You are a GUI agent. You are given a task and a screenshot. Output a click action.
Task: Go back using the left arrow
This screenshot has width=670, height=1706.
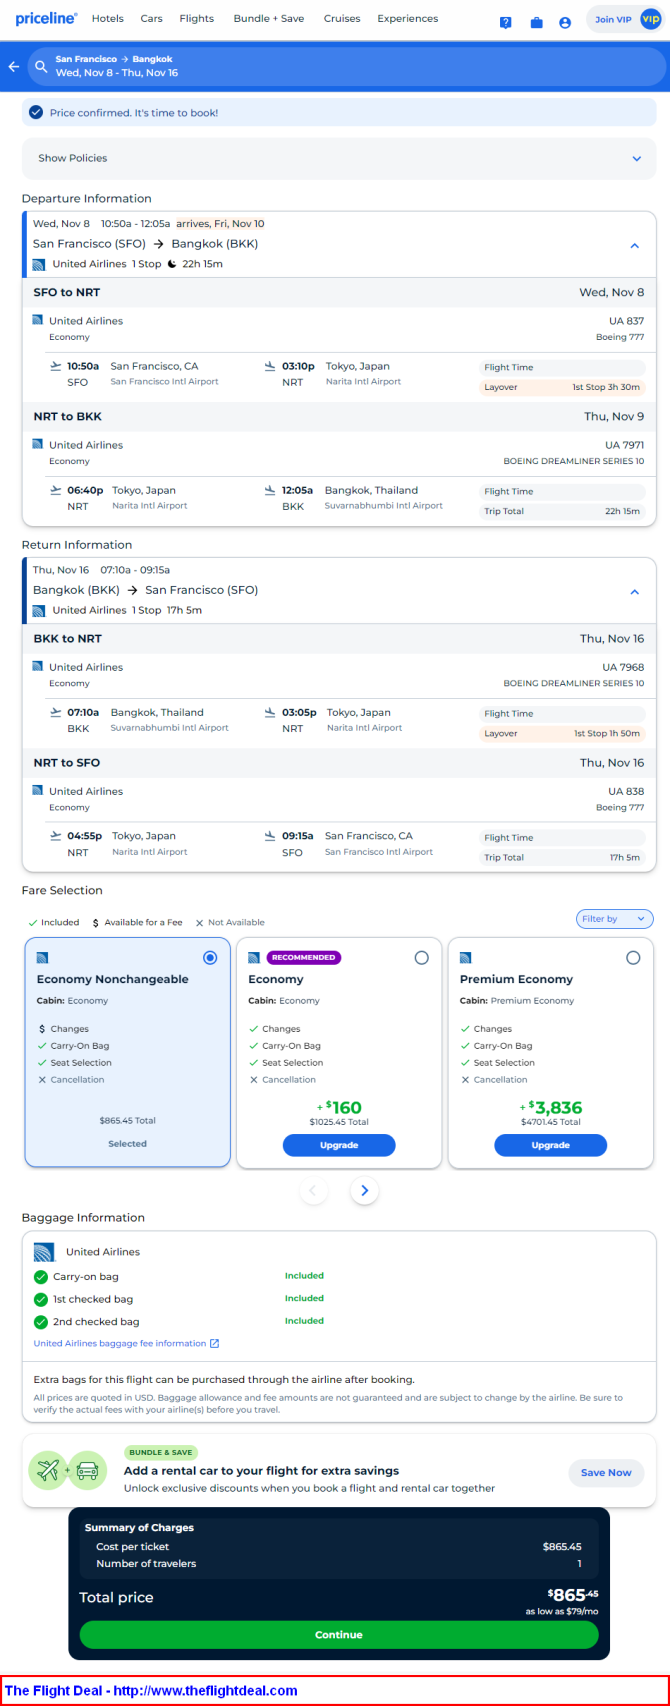tap(14, 66)
